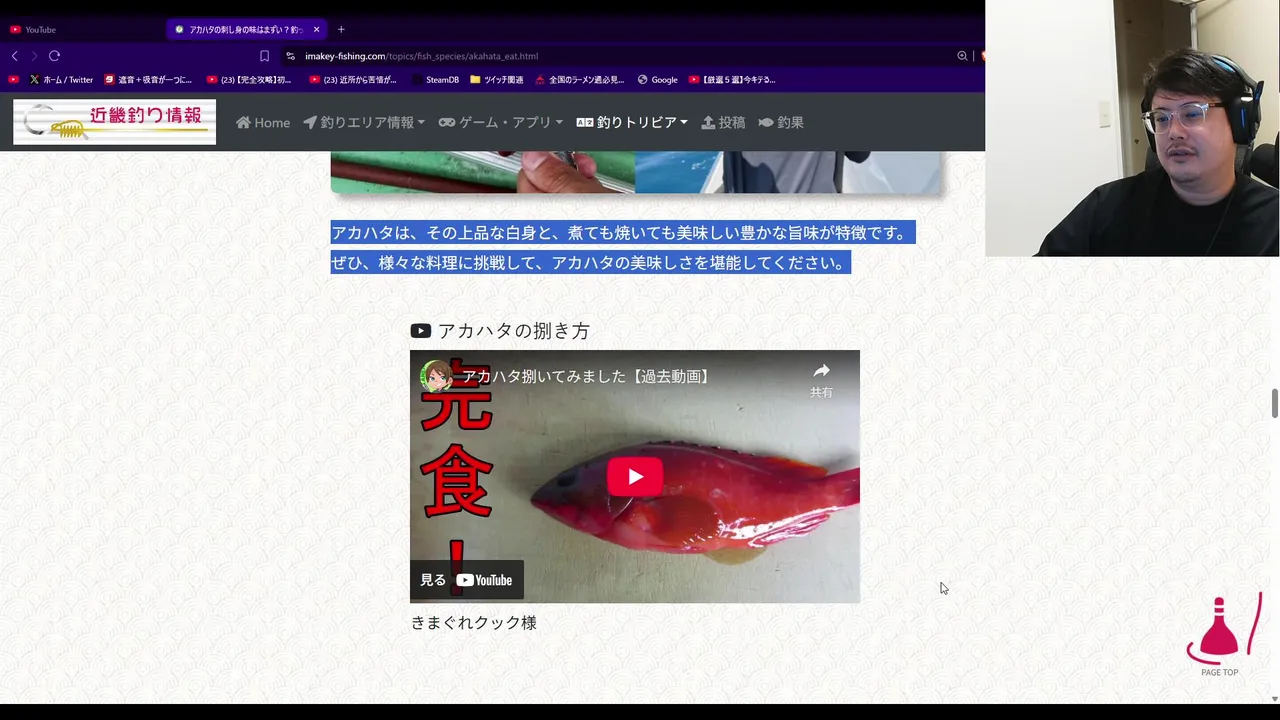Open the video title アカハタ捌いてみました【過去動画】
This screenshot has width=1280, height=720.
click(x=587, y=376)
